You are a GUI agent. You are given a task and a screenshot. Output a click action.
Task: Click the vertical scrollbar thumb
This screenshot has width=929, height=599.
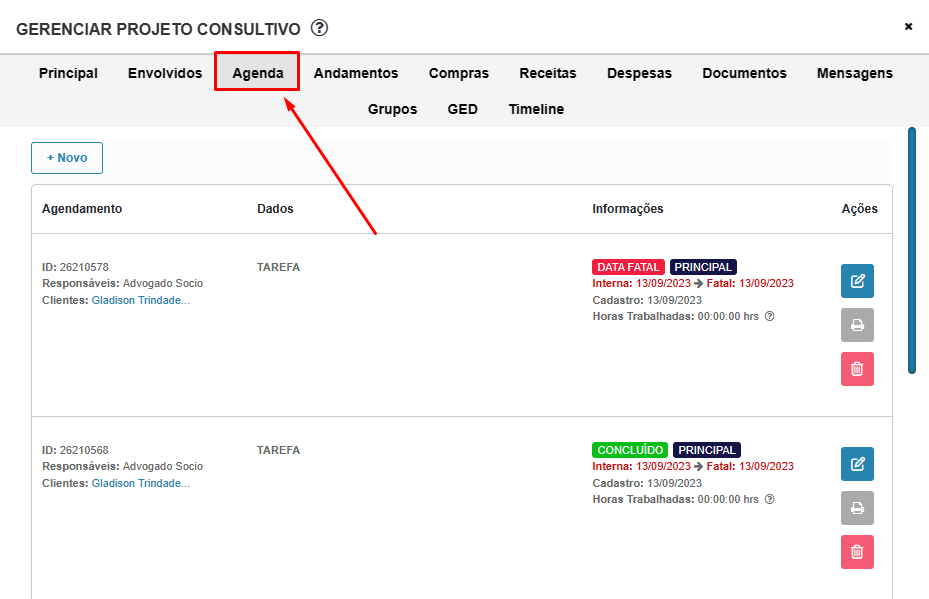(912, 251)
